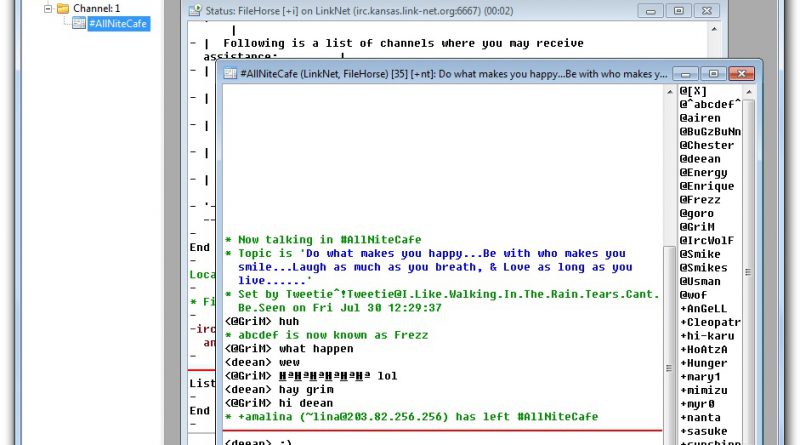Click the Status window title bar icon

[x=195, y=10]
